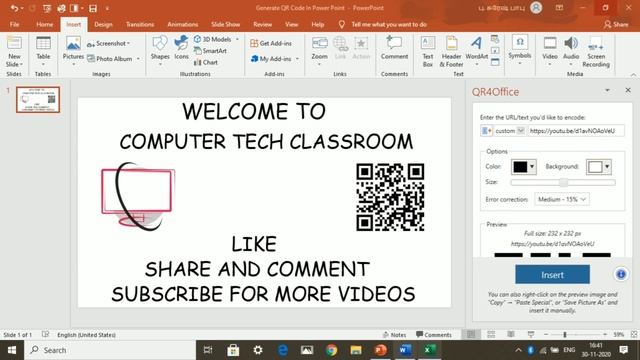Screen dimensions: 640x360
Task: Open the Shapes gallery
Action: pyautogui.click(x=160, y=51)
